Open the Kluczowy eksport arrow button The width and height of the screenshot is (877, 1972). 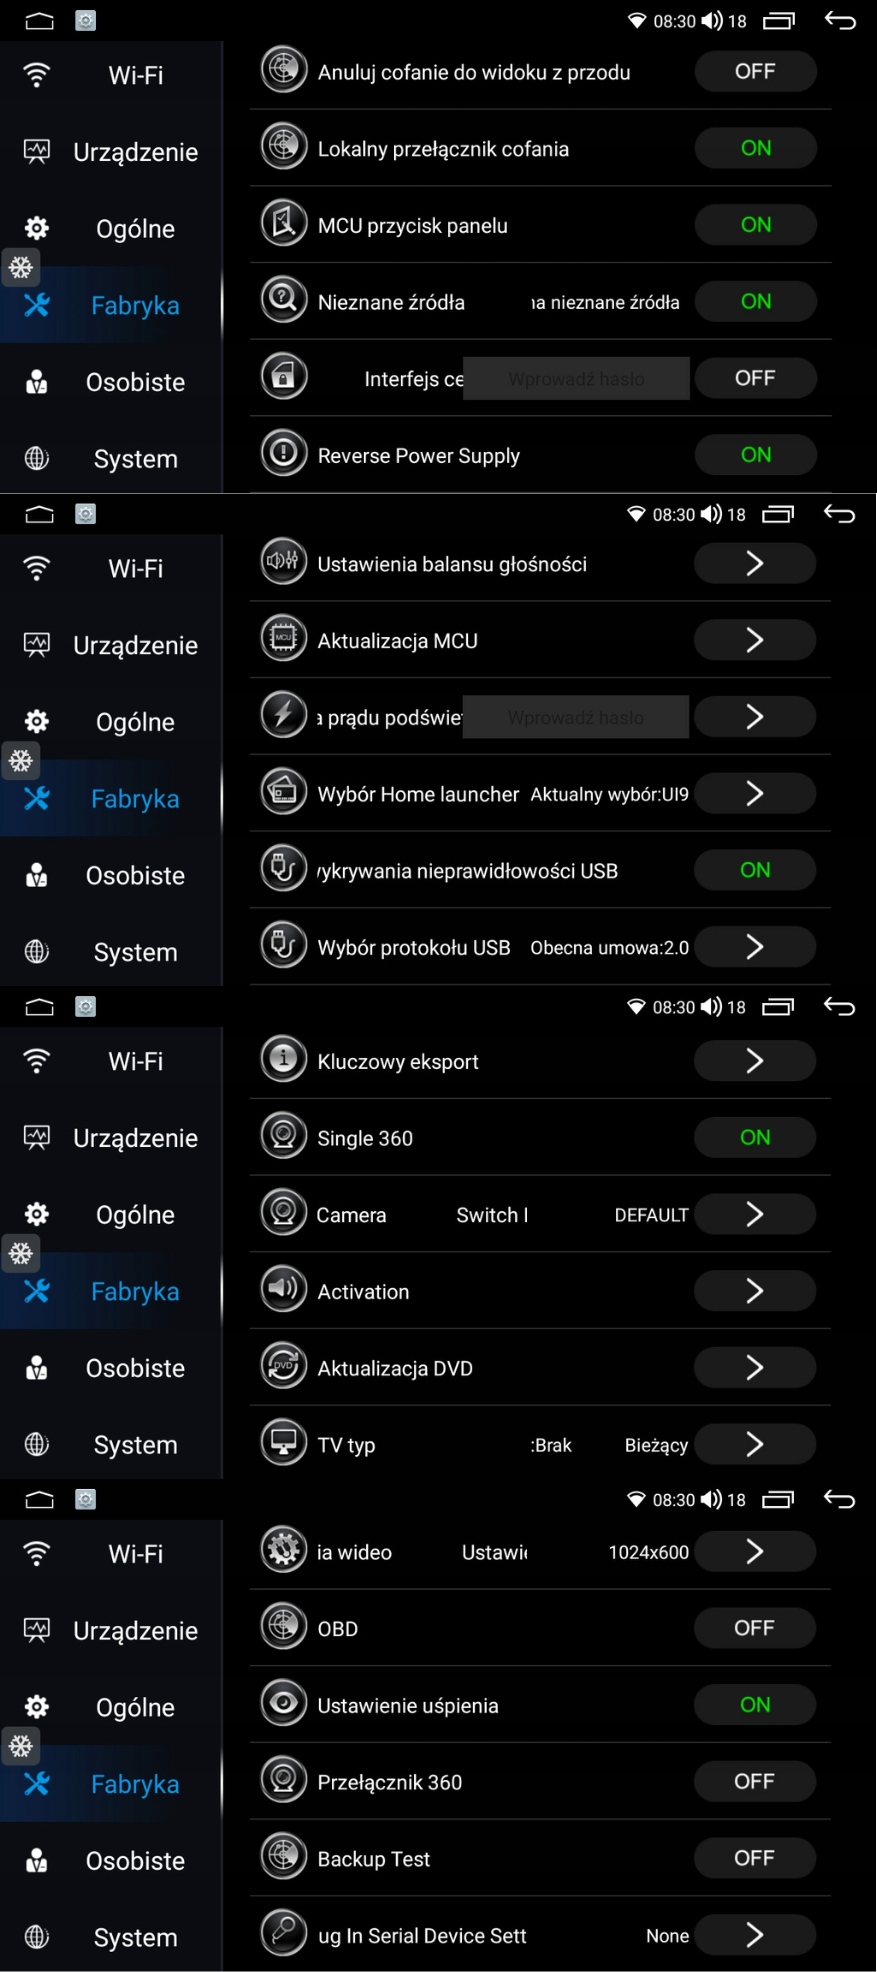(x=755, y=1061)
